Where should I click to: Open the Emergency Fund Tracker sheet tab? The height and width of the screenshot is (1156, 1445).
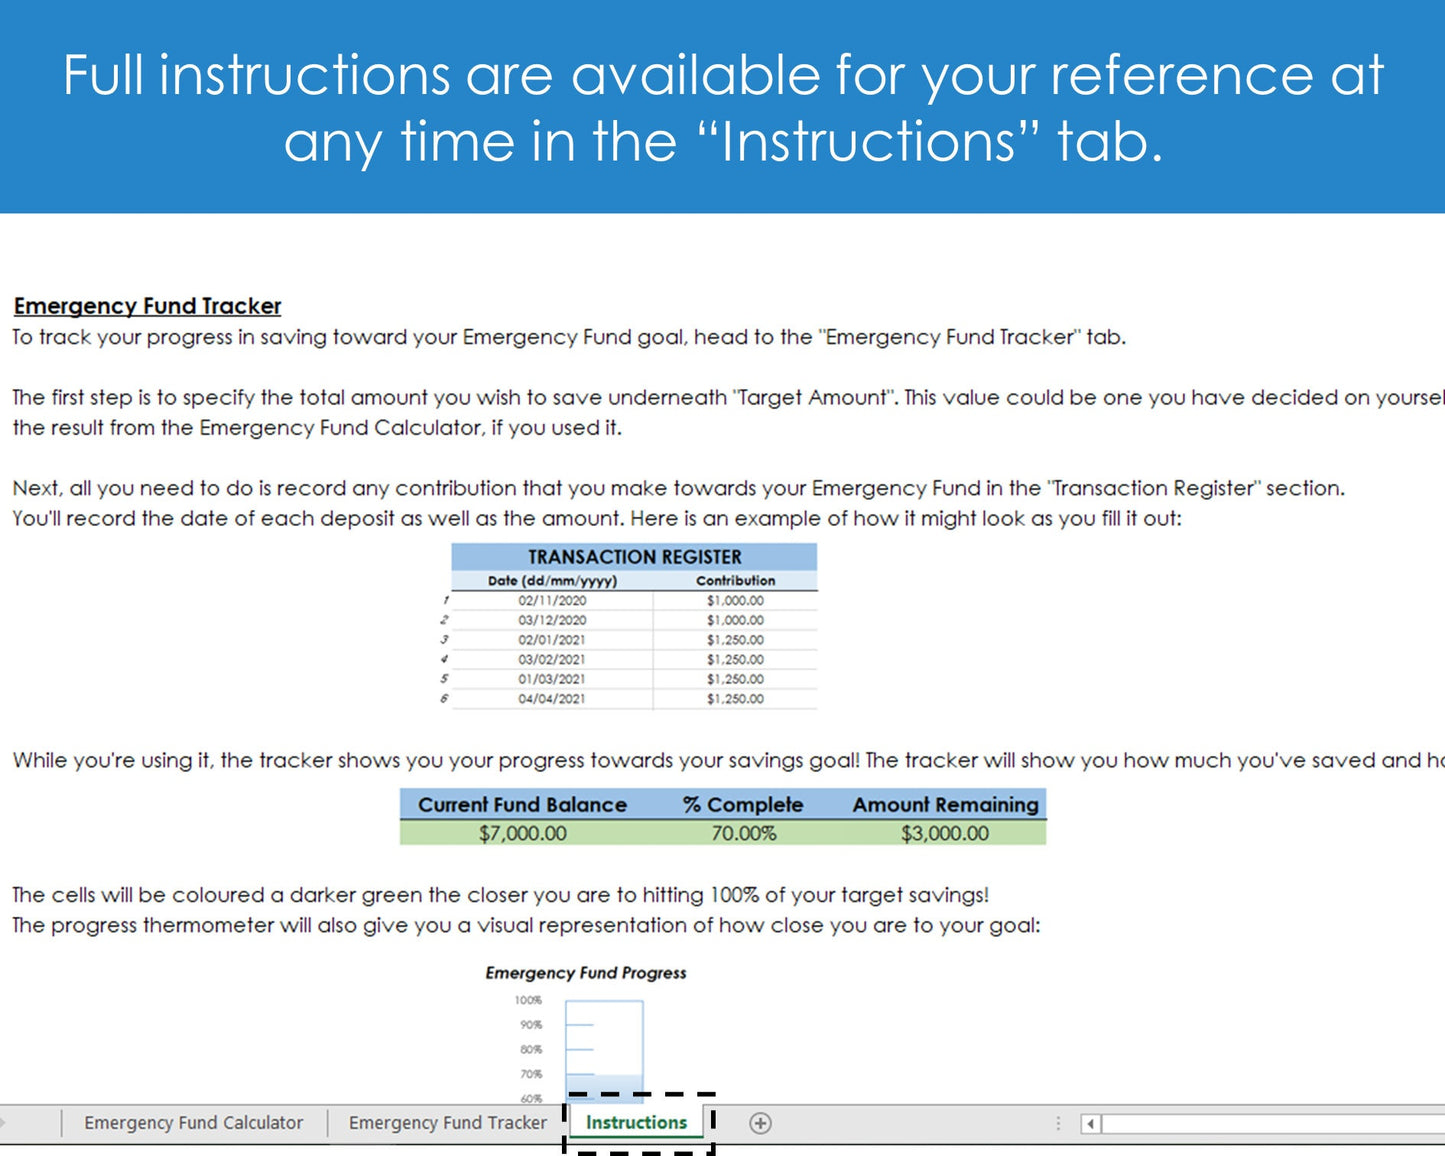447,1123
